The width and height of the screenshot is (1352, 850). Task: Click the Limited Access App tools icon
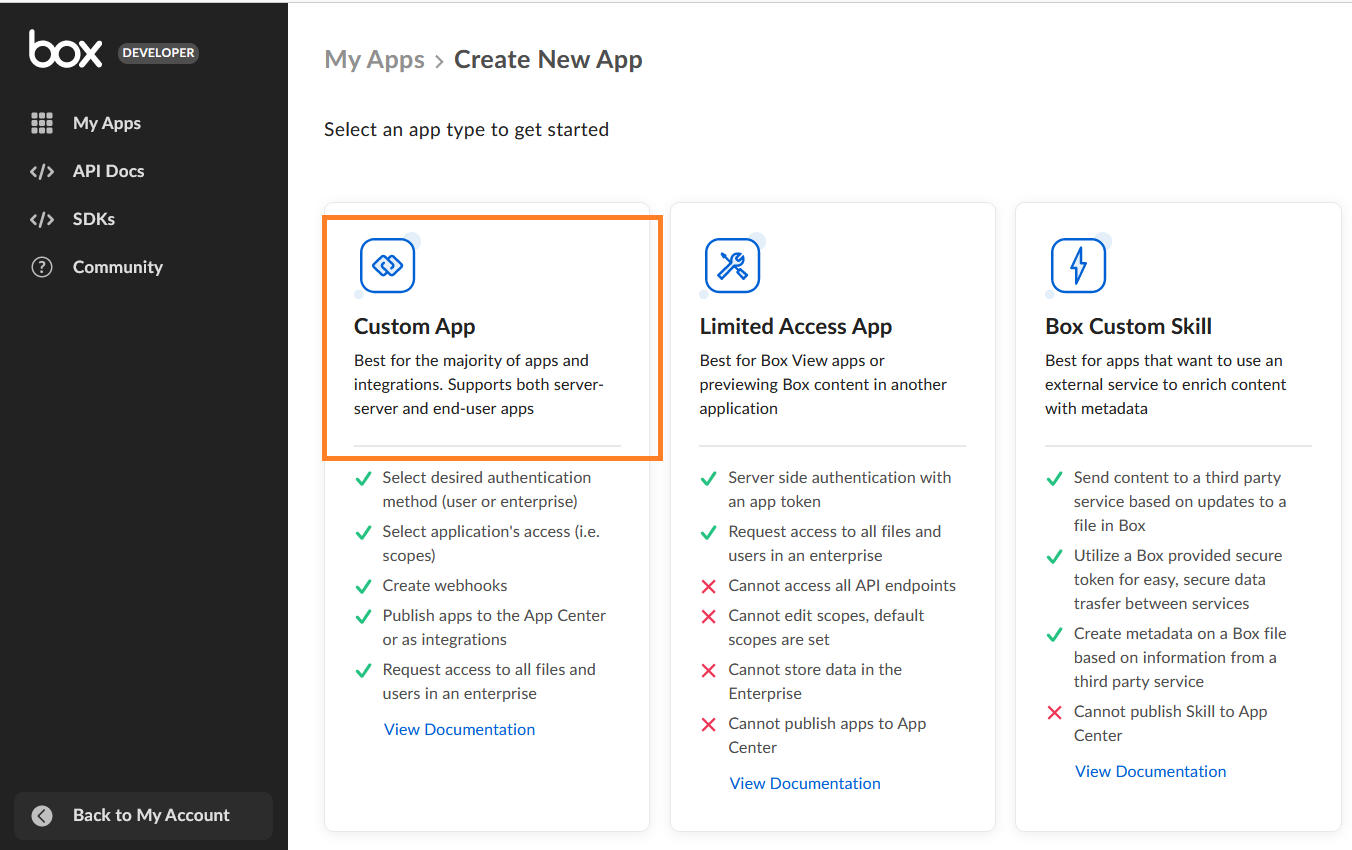tap(732, 265)
